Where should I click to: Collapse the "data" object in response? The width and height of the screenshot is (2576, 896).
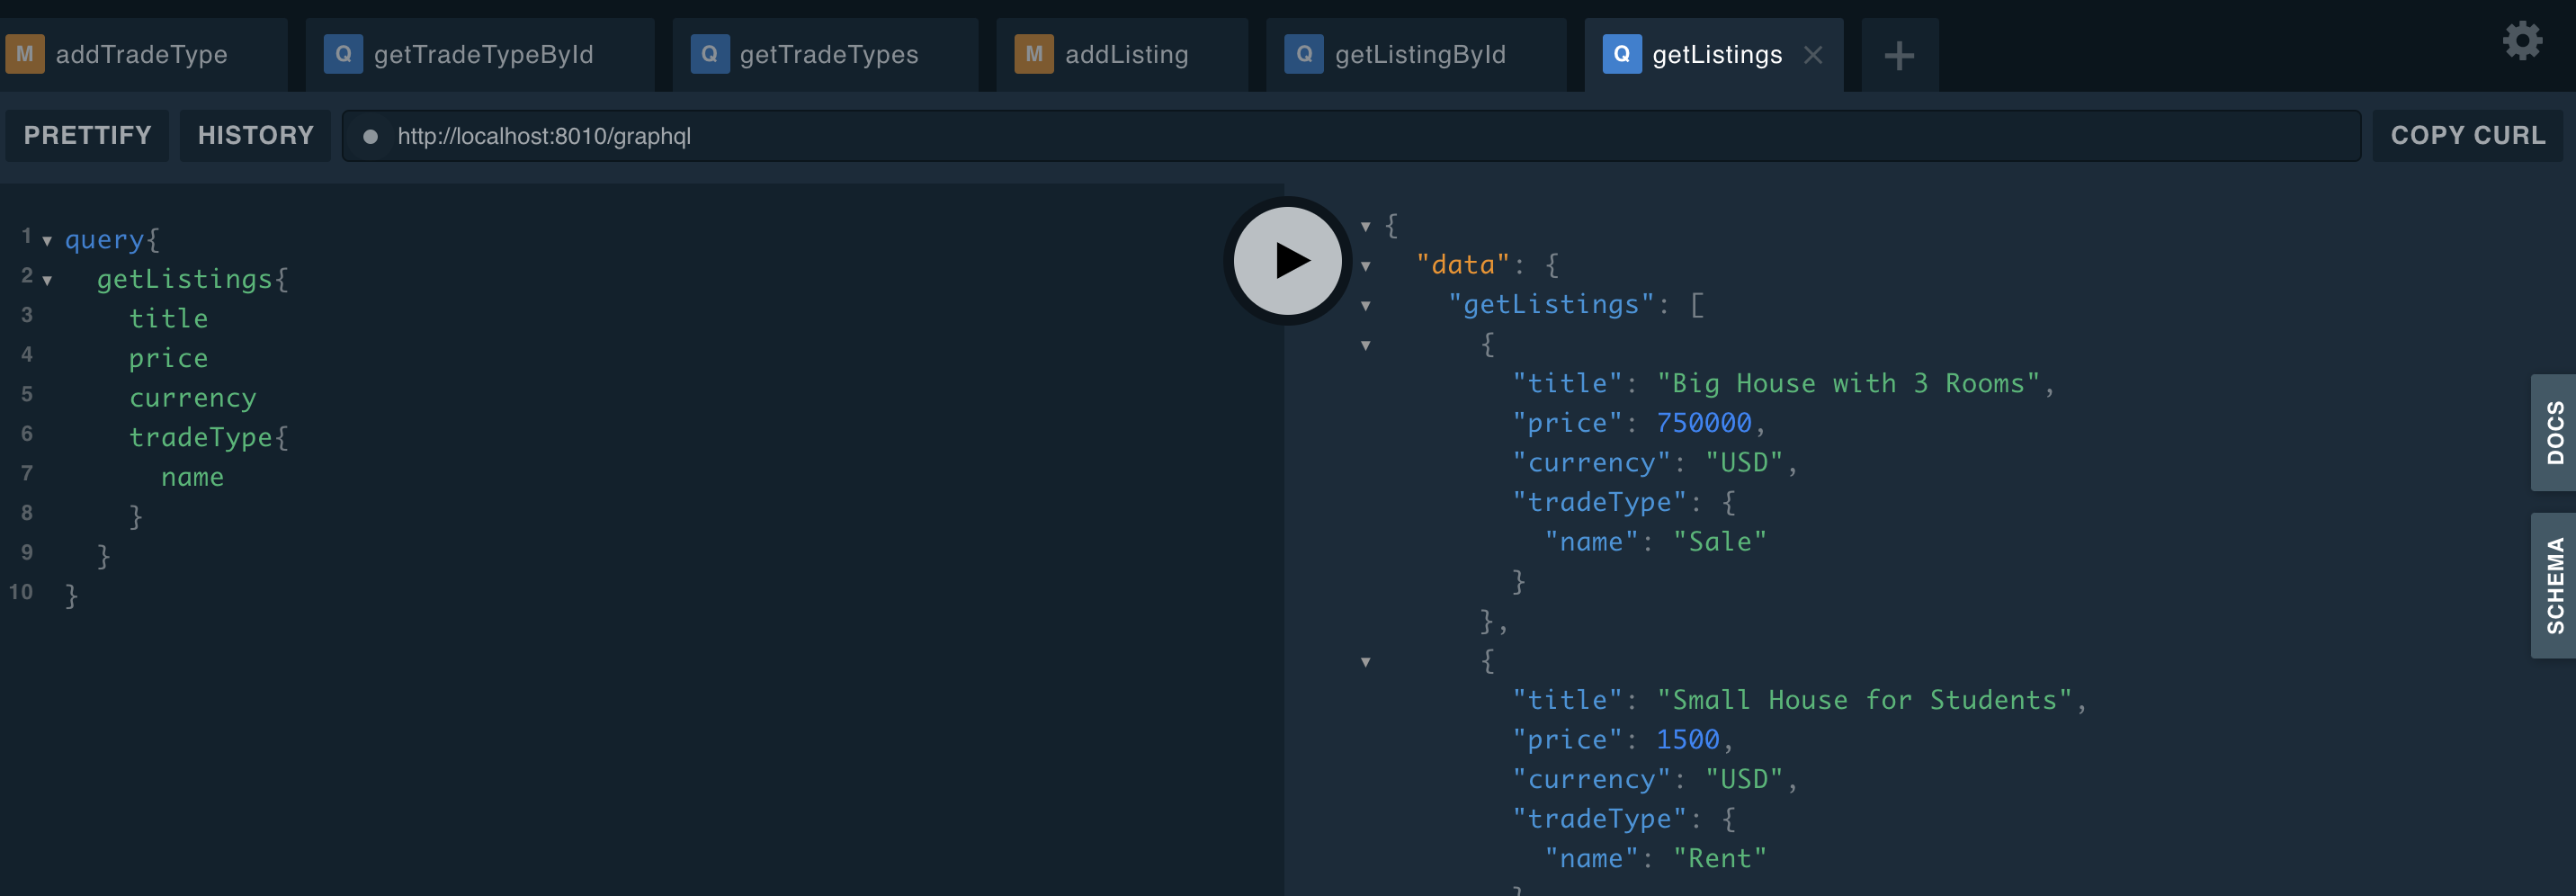click(1365, 266)
